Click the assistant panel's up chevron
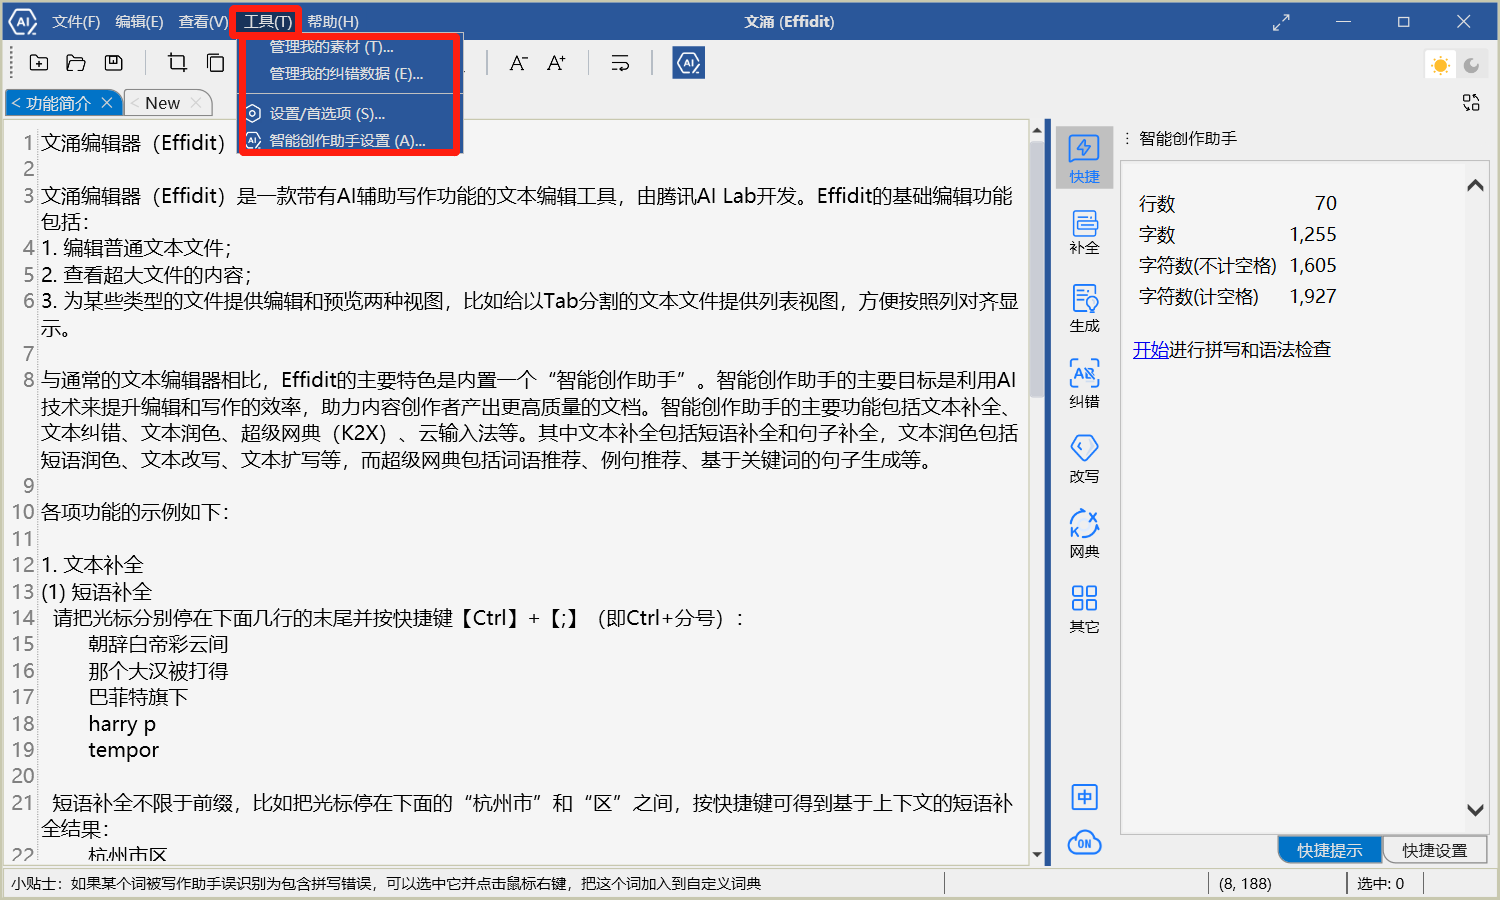This screenshot has width=1500, height=900. pyautogui.click(x=1475, y=185)
